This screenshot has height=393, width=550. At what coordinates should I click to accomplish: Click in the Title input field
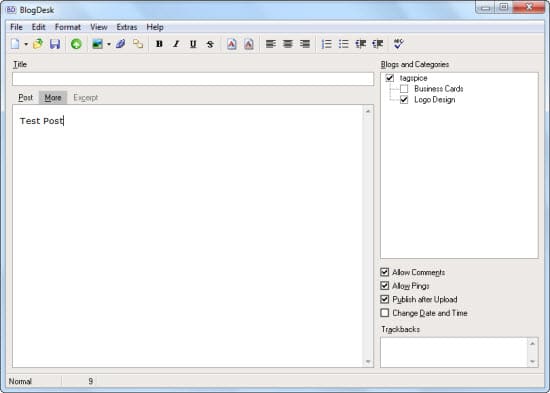[193, 79]
